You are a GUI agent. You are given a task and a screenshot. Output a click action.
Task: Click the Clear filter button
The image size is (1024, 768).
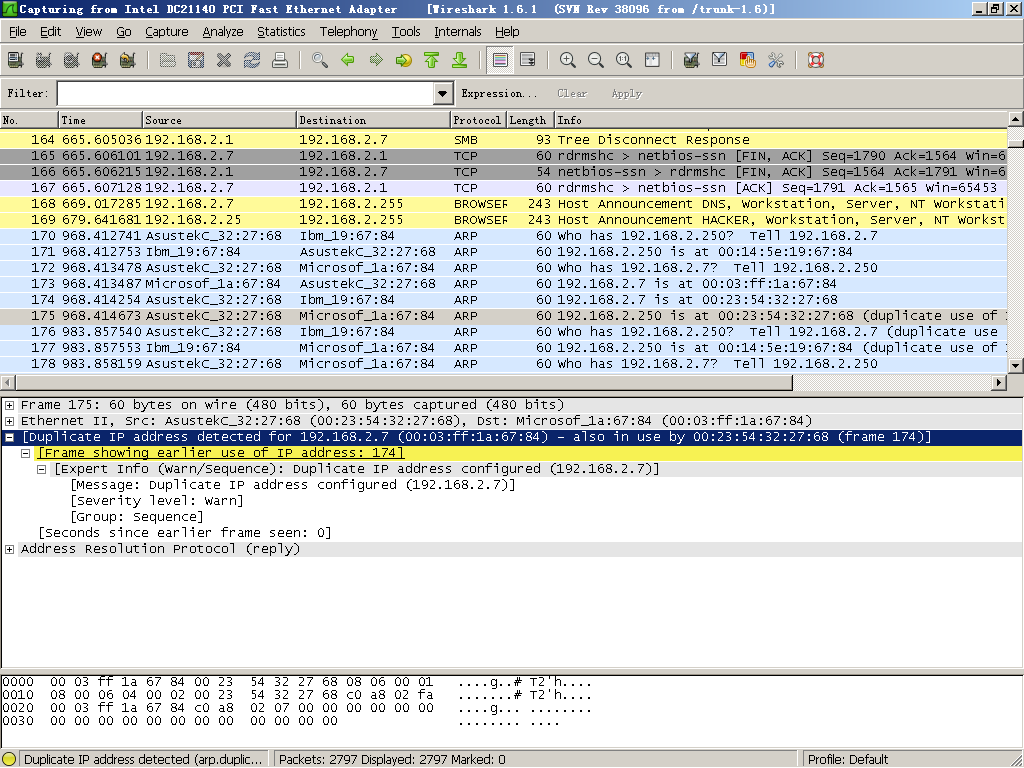click(x=572, y=93)
